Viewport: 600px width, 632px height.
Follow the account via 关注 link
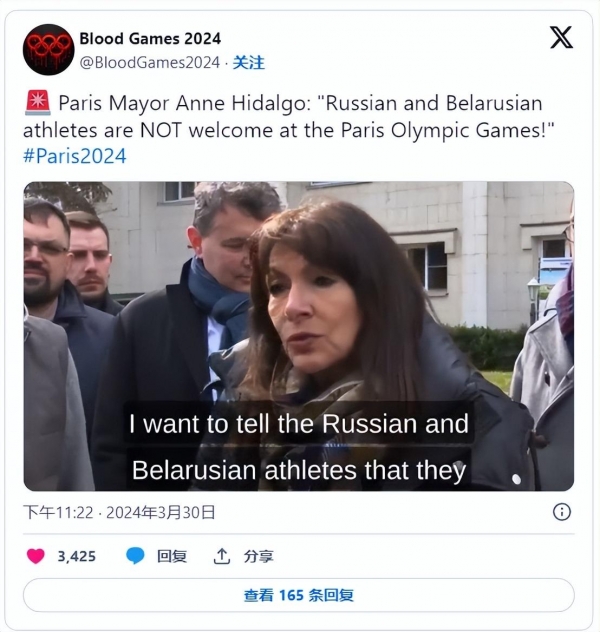click(249, 62)
